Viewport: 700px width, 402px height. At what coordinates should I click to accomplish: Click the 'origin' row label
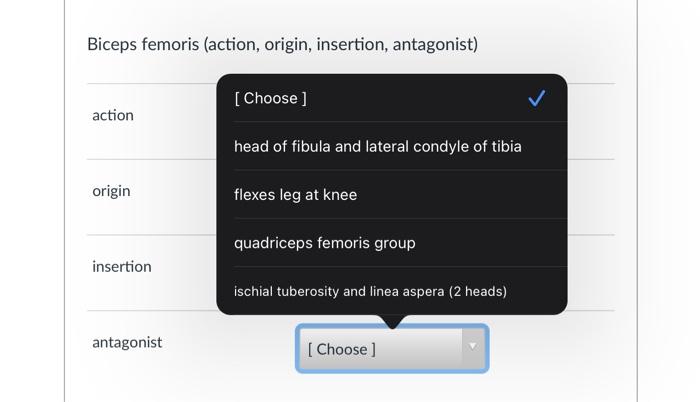point(111,191)
